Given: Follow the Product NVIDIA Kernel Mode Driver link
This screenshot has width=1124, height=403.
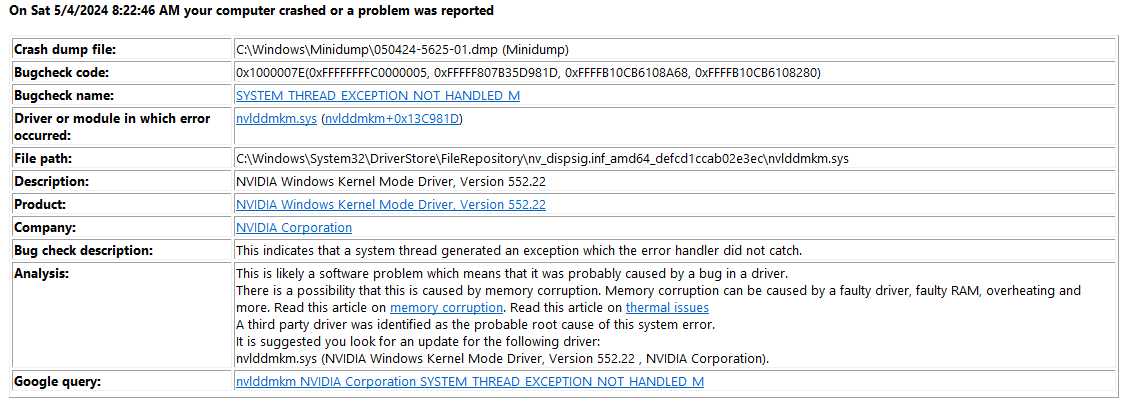Looking at the screenshot, I should [391, 204].
